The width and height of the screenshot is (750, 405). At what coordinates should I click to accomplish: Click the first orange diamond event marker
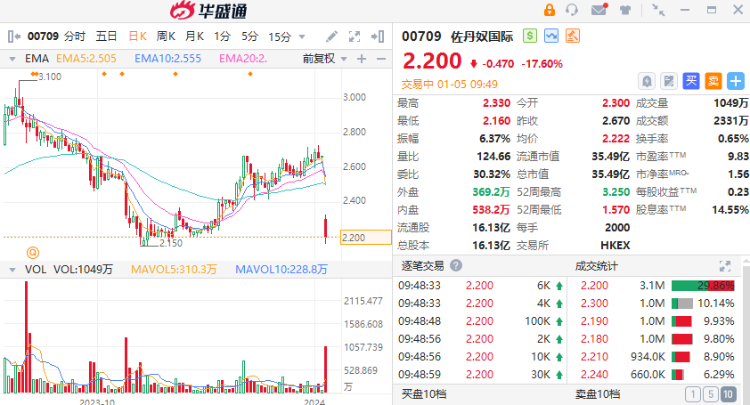pyautogui.click(x=33, y=74)
